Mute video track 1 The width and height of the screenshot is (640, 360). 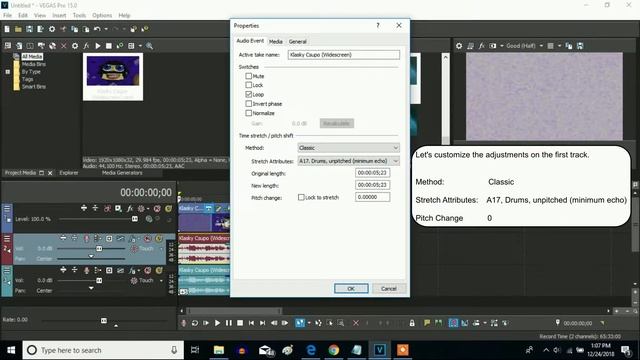(157, 209)
